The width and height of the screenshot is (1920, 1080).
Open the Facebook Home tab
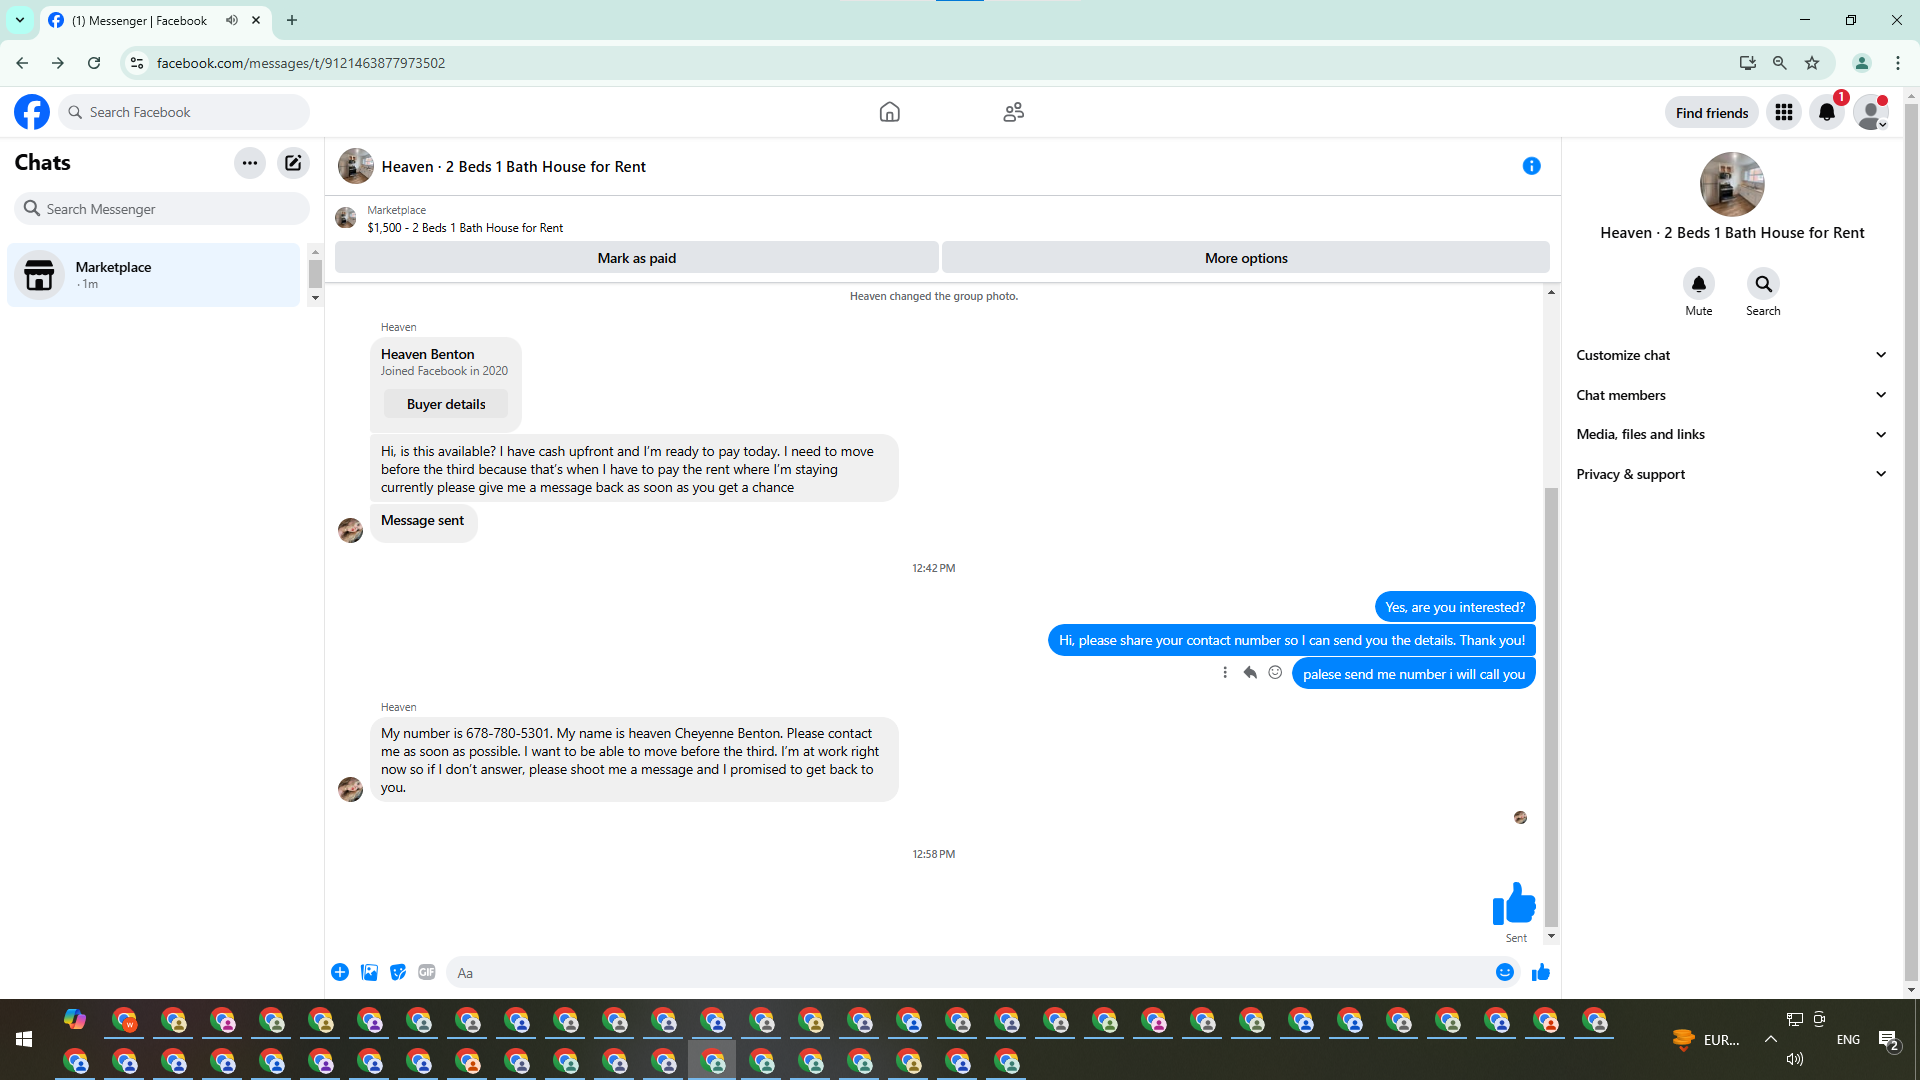point(889,112)
